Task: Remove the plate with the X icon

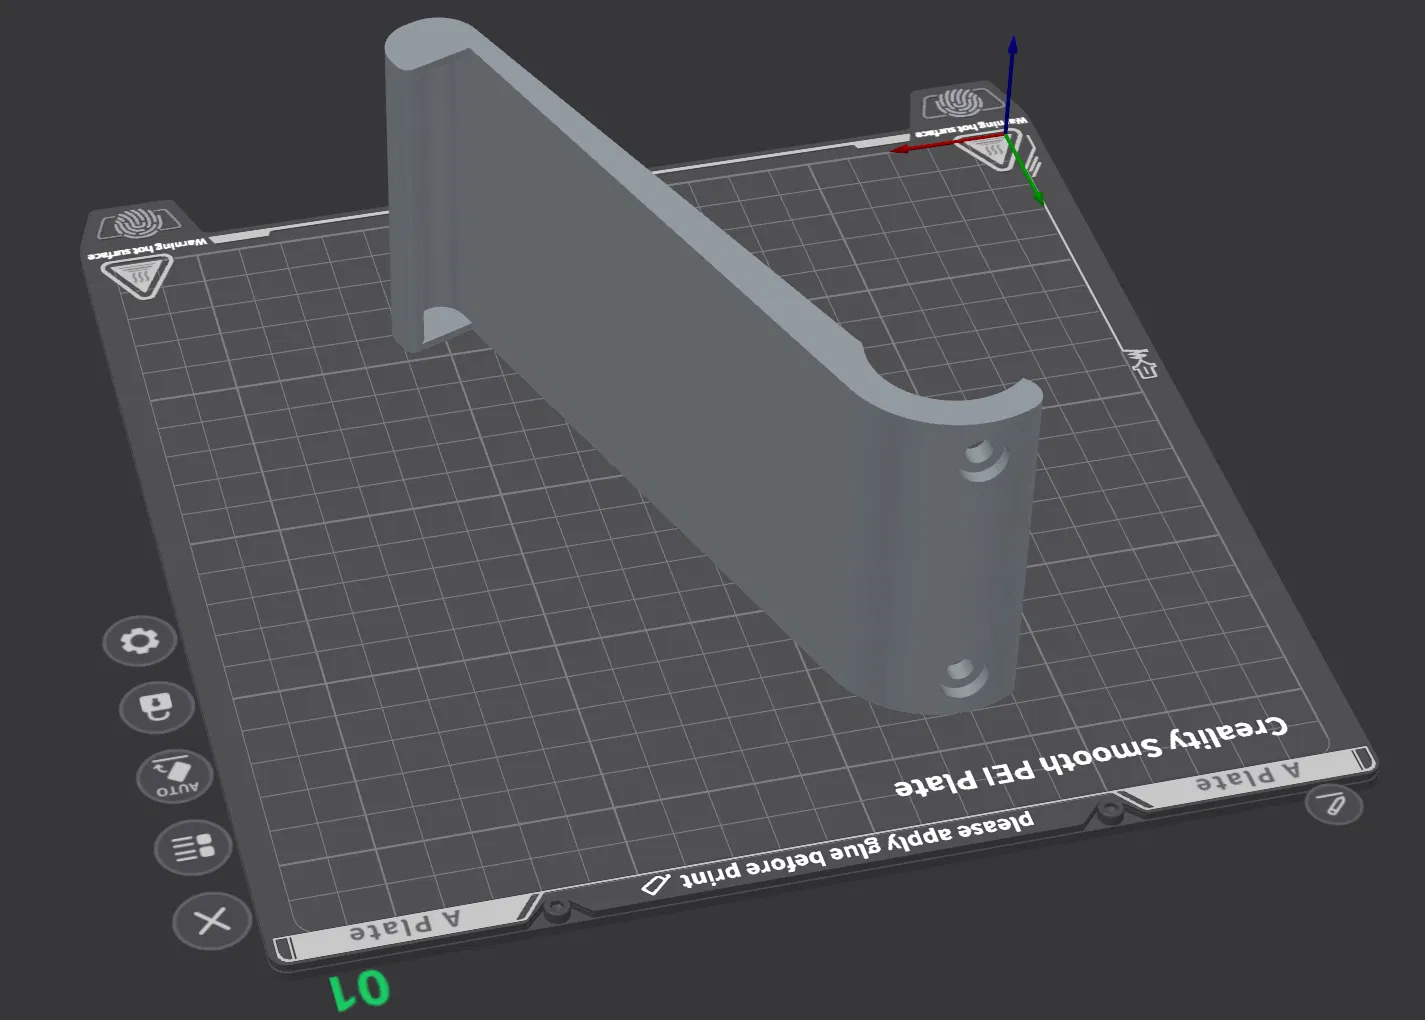Action: click(212, 920)
